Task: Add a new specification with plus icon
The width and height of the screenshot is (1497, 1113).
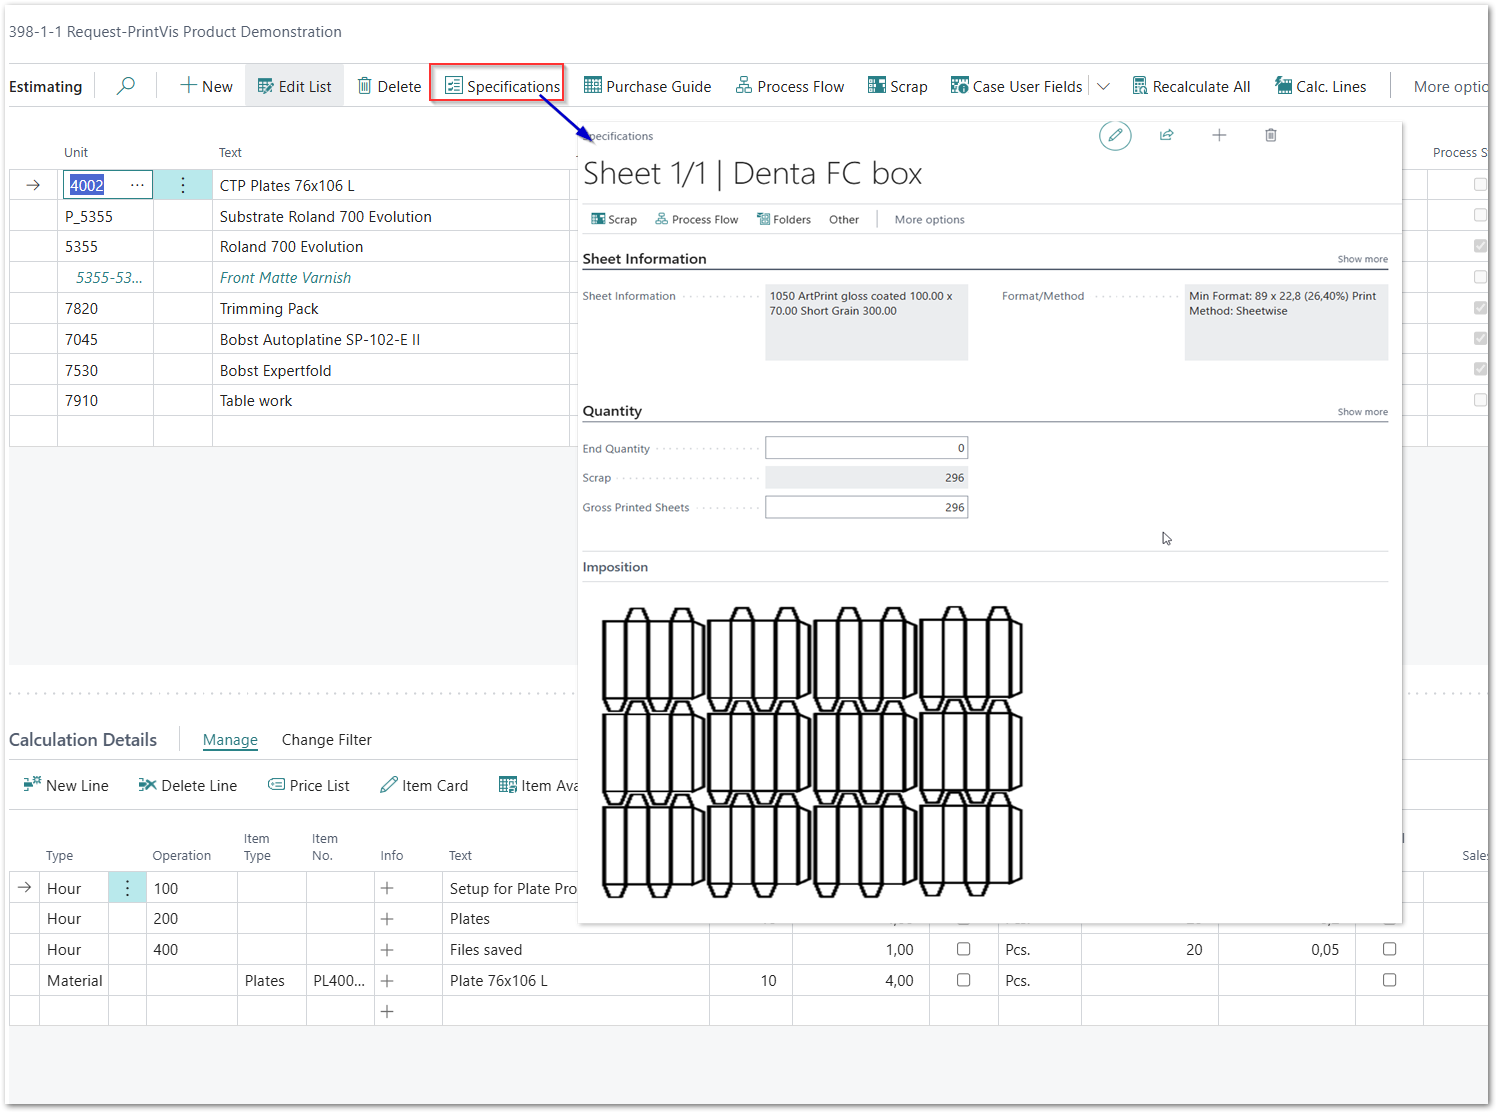Action: click(x=1219, y=135)
